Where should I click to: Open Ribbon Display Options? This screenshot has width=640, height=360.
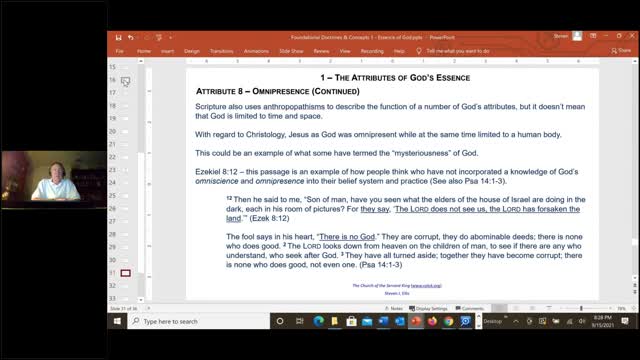click(593, 36)
